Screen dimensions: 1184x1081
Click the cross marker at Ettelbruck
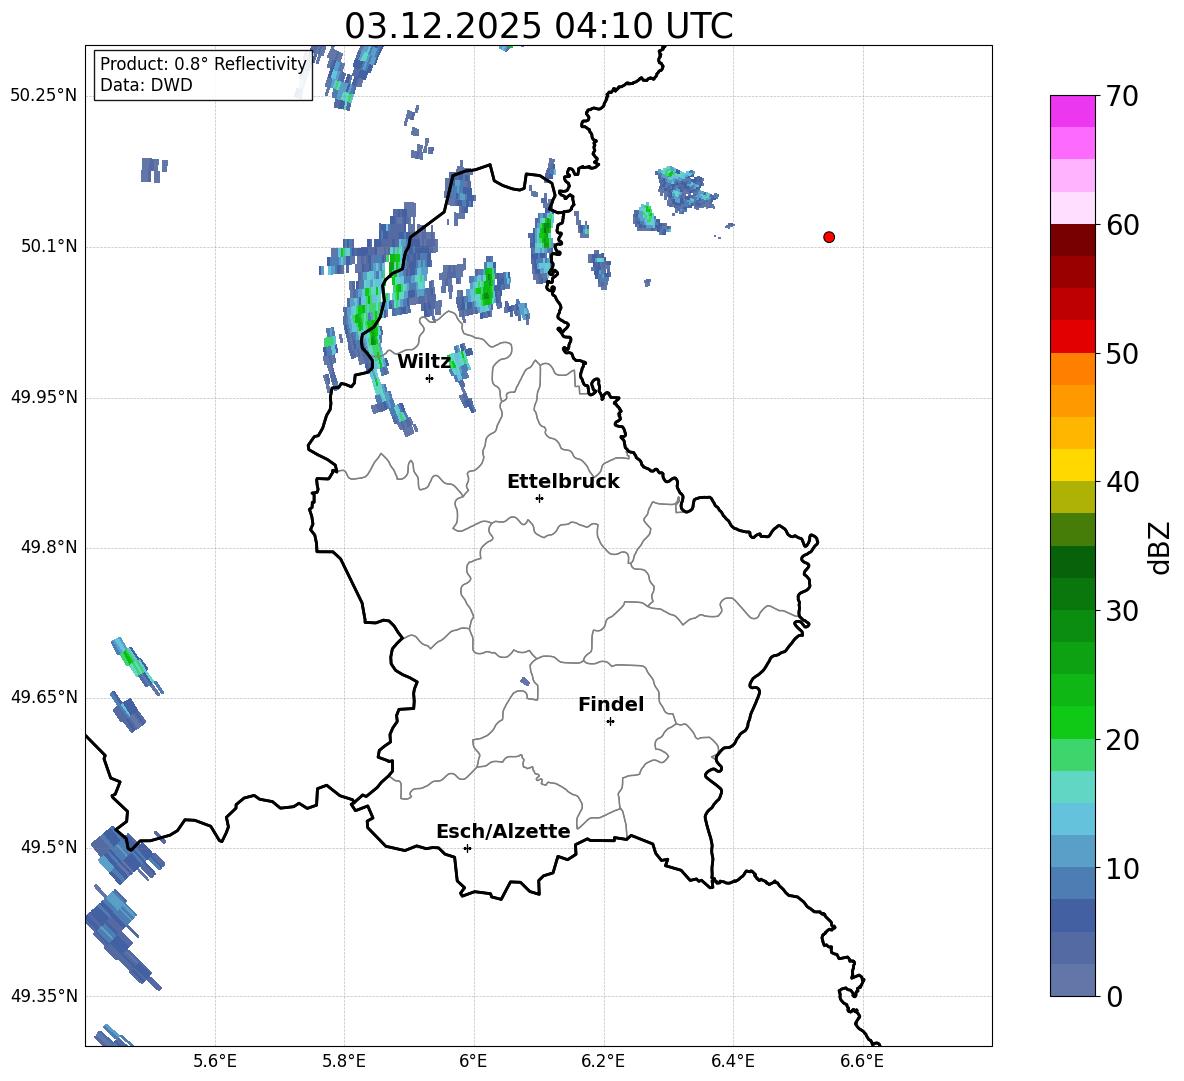click(539, 498)
